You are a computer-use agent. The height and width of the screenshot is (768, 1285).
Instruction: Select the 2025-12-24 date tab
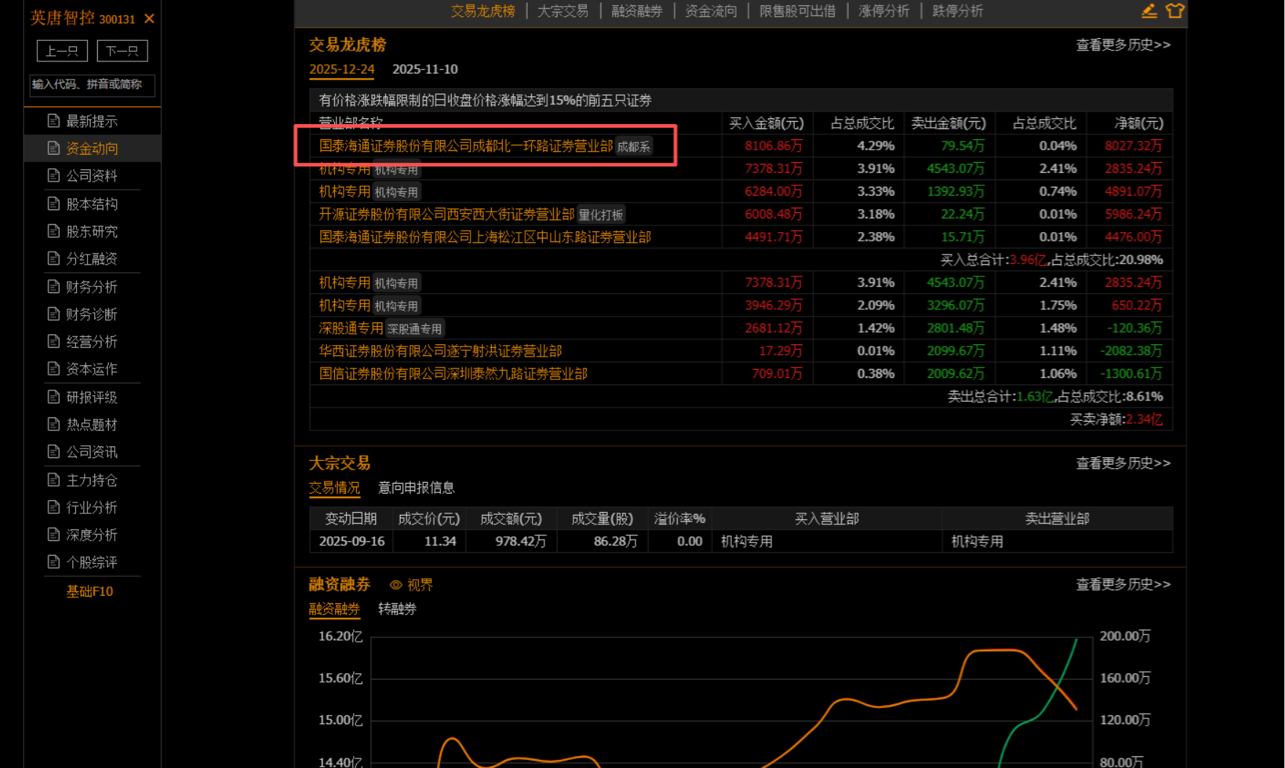(342, 69)
